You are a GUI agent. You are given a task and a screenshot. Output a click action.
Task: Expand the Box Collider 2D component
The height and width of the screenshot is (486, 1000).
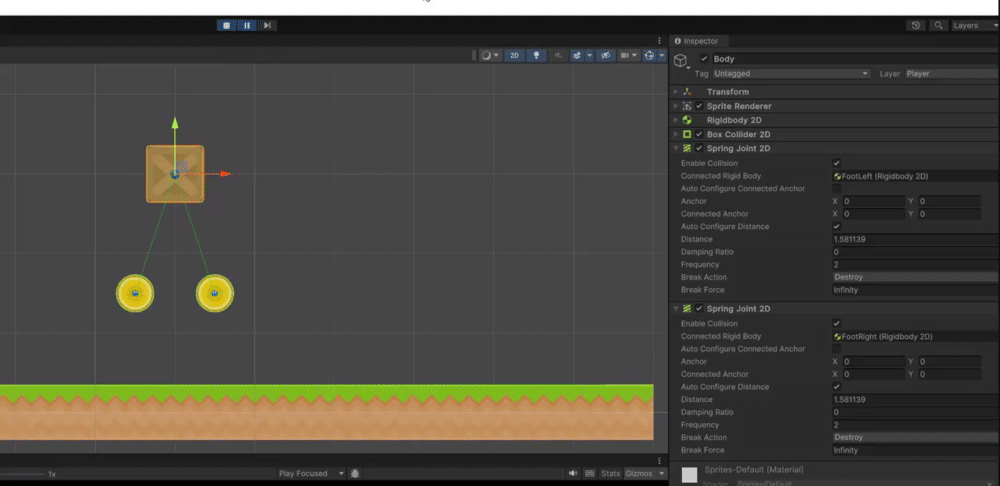(x=676, y=134)
